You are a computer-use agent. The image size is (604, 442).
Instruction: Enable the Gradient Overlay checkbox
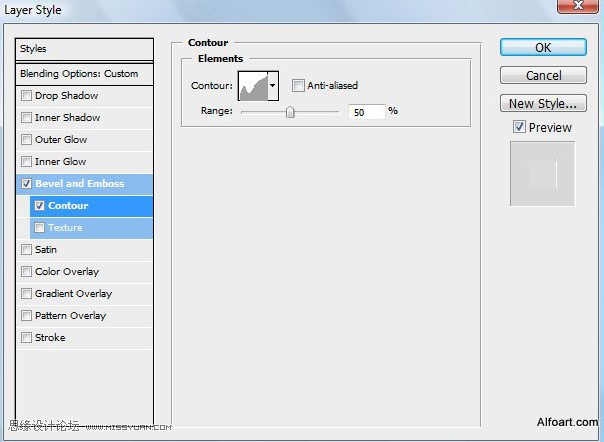pyautogui.click(x=26, y=293)
